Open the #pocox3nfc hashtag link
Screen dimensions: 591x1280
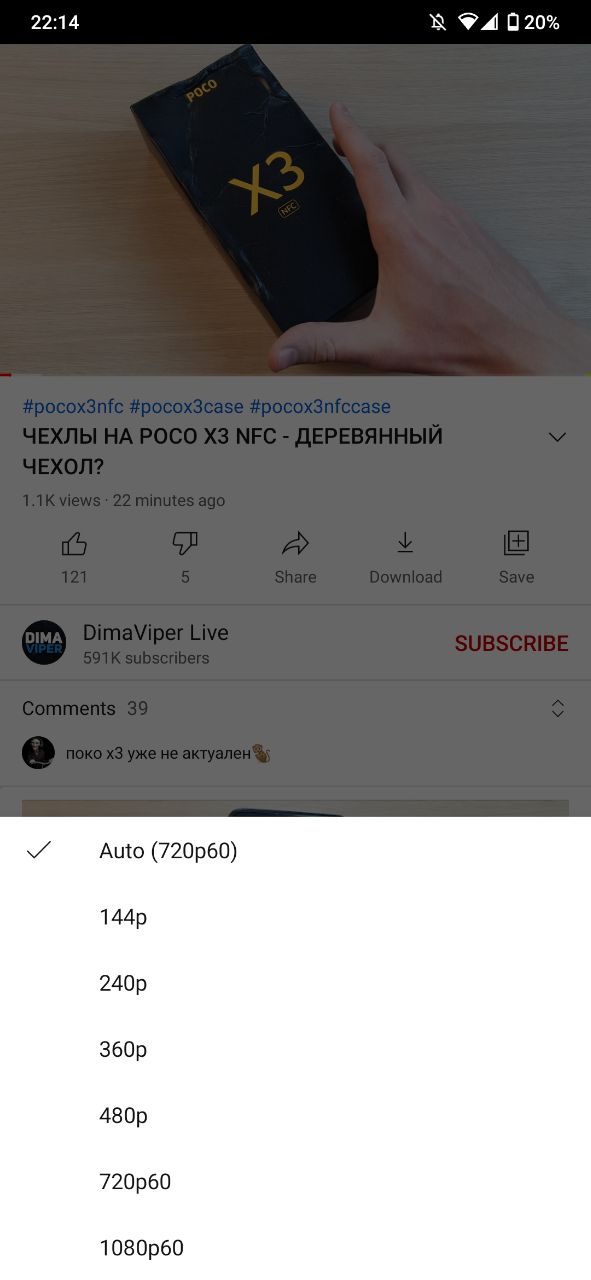click(x=73, y=407)
